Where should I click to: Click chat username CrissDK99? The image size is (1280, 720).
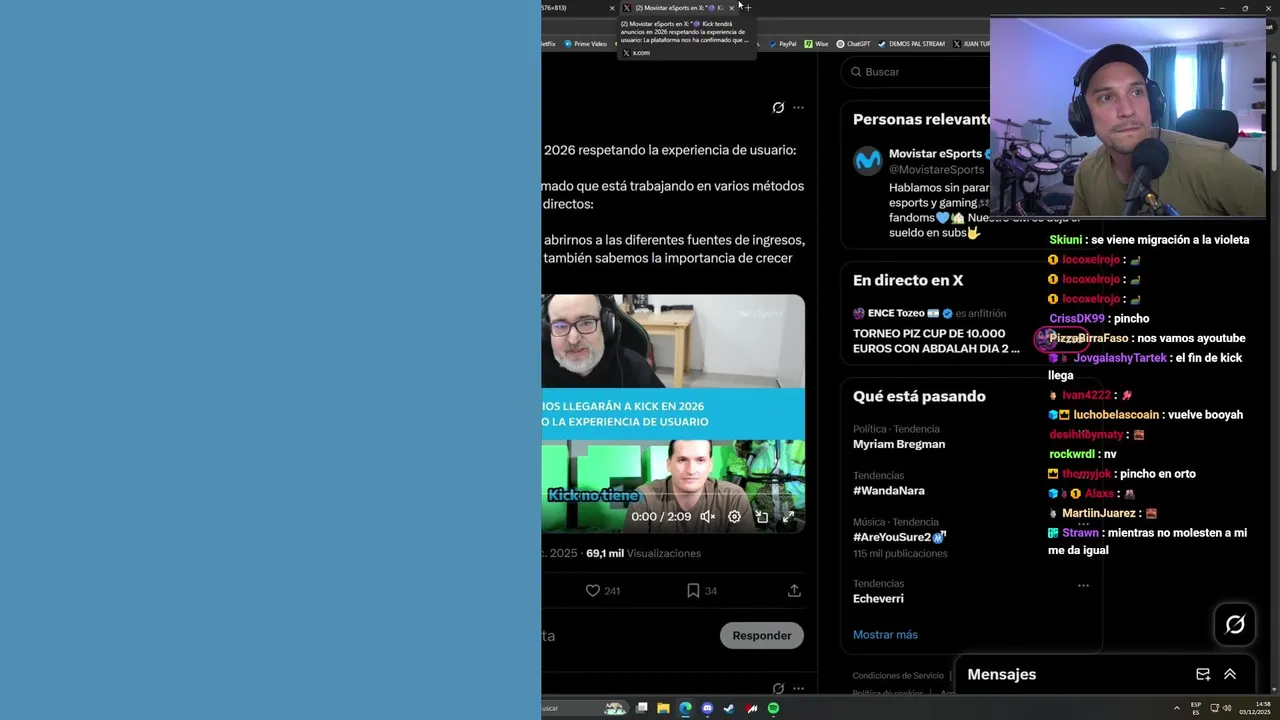point(1077,319)
